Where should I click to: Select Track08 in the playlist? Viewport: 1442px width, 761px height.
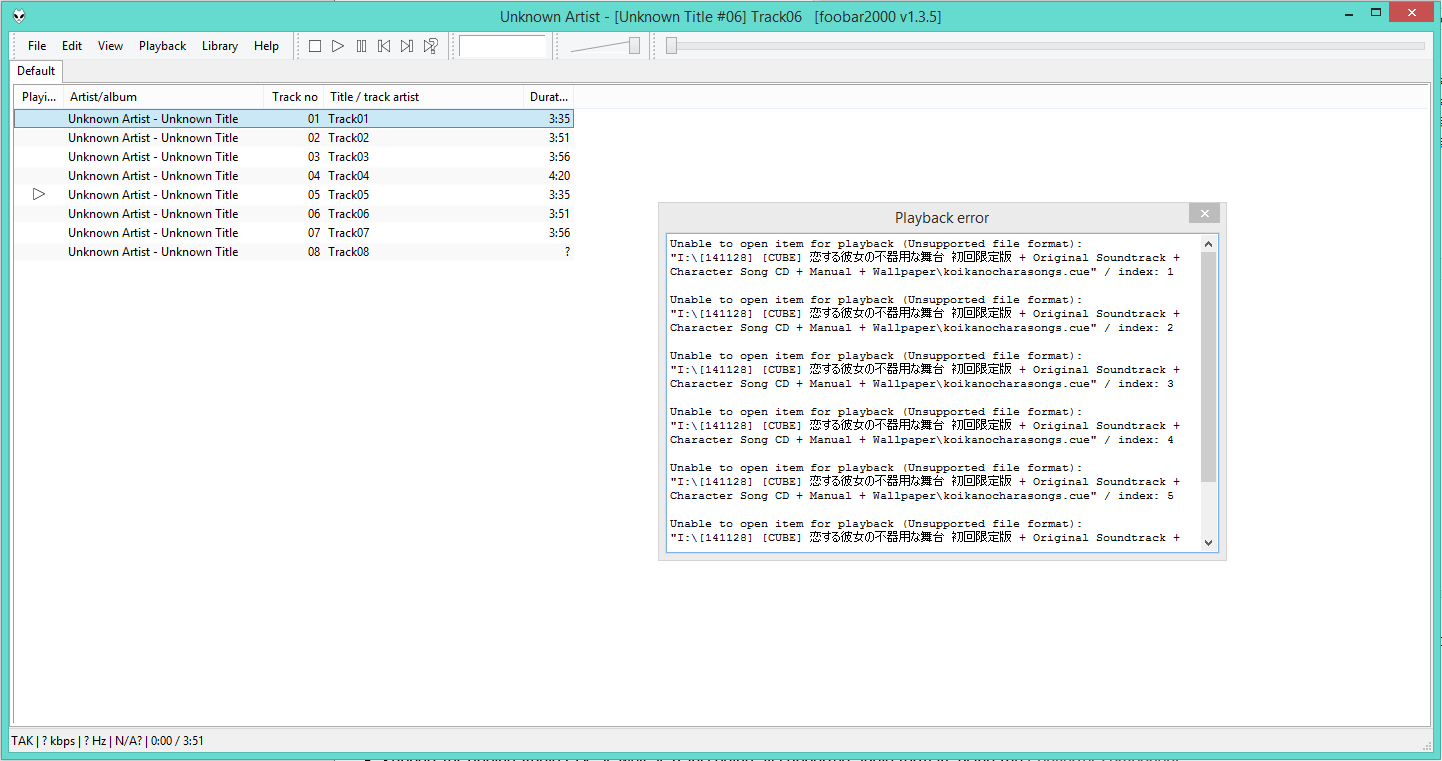pos(348,252)
